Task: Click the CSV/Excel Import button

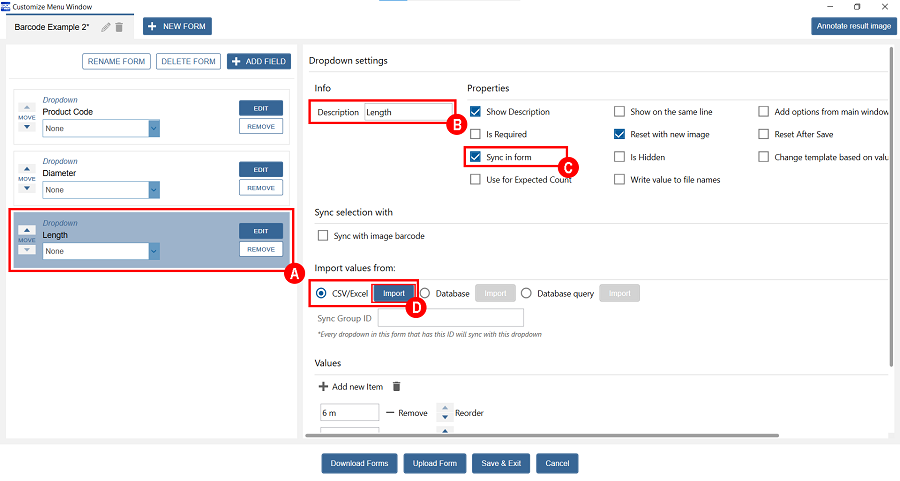Action: click(394, 293)
